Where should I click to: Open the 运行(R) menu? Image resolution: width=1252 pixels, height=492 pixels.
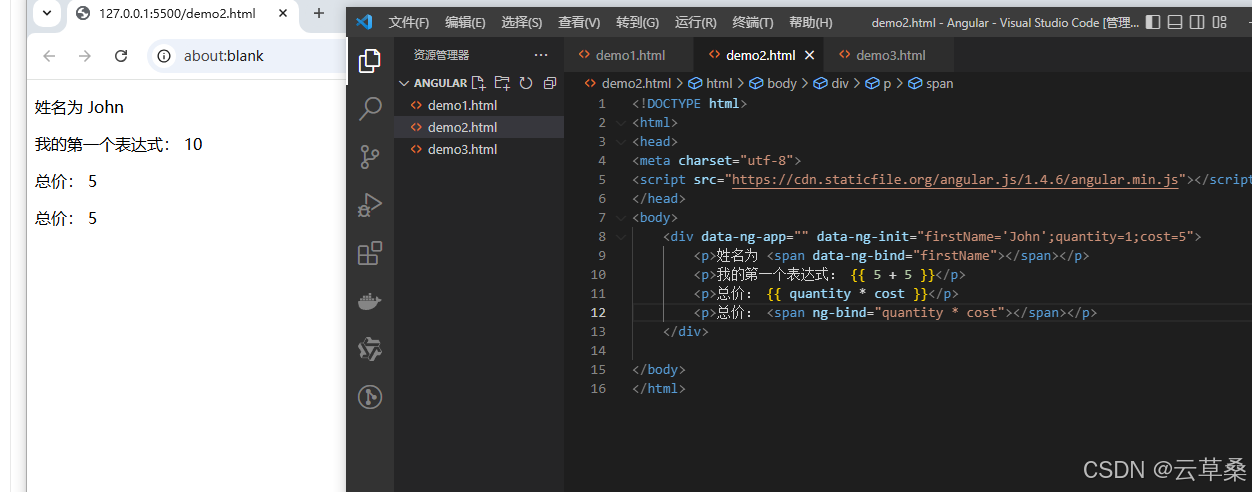click(x=695, y=22)
